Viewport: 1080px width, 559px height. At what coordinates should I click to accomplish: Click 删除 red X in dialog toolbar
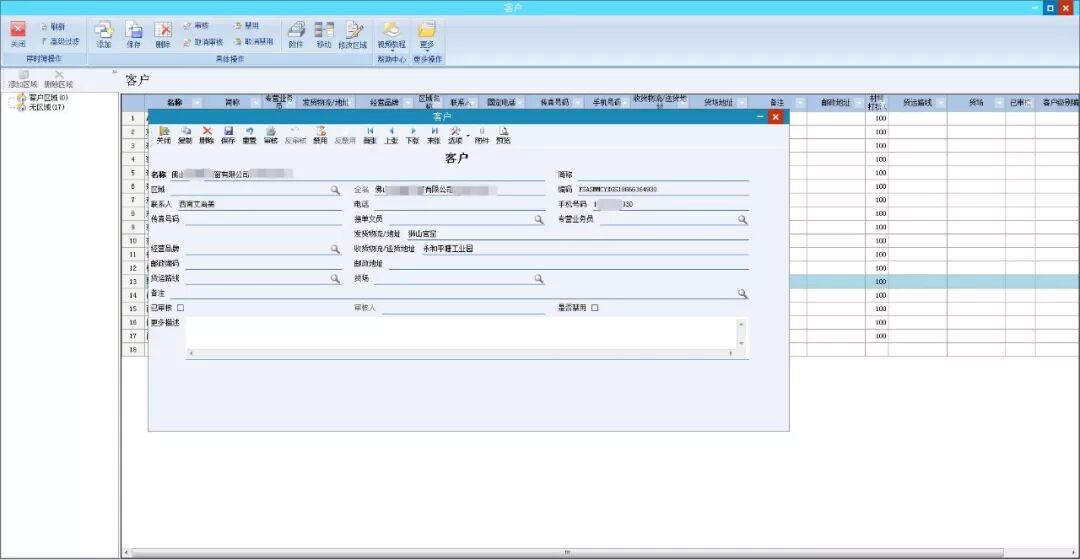click(x=207, y=135)
